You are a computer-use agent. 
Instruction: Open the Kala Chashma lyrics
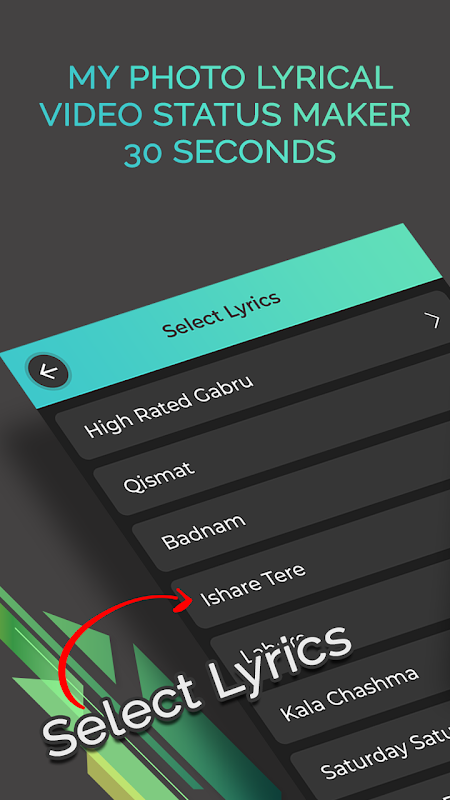pyautogui.click(x=350, y=693)
